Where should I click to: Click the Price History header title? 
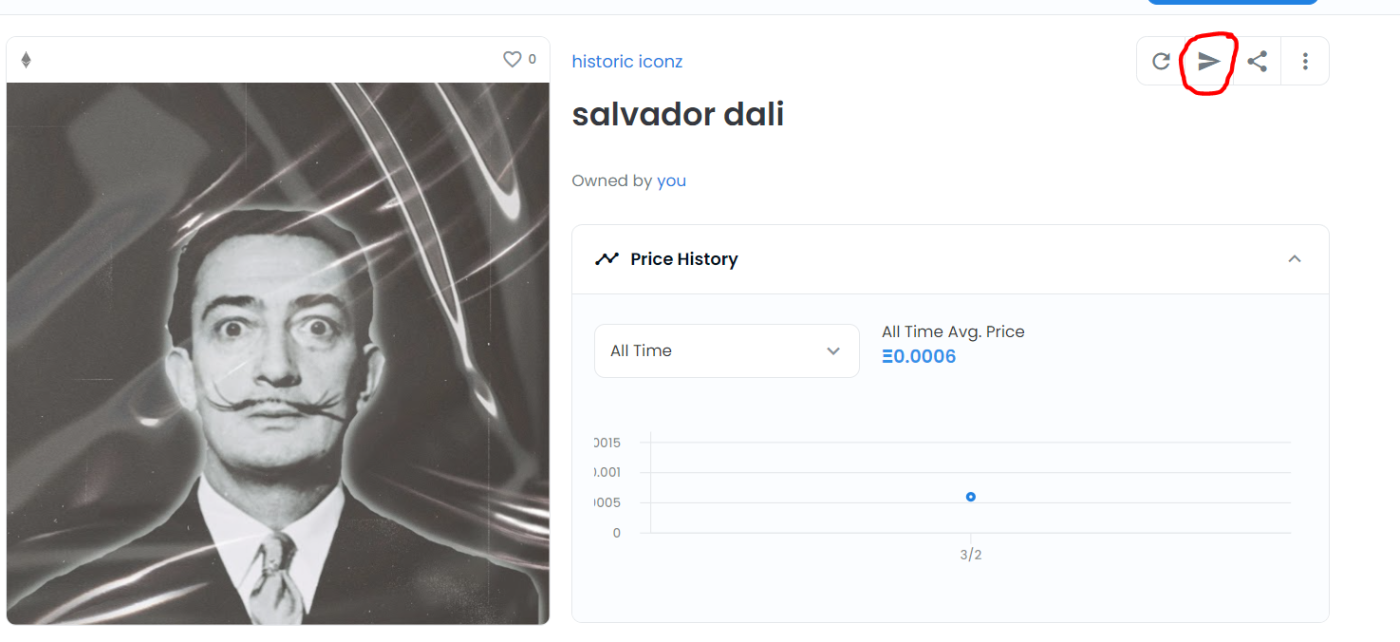click(684, 259)
